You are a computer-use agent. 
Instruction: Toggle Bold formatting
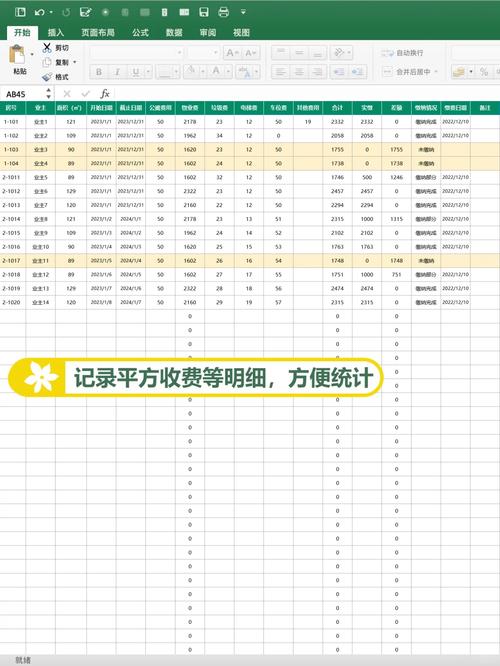coord(99,72)
